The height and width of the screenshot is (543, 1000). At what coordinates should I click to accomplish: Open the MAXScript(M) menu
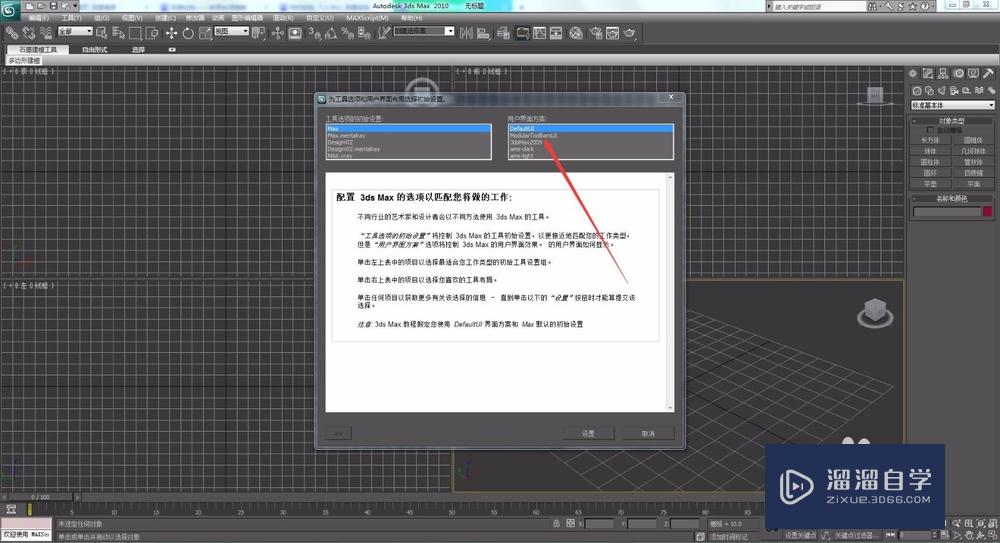pos(367,18)
